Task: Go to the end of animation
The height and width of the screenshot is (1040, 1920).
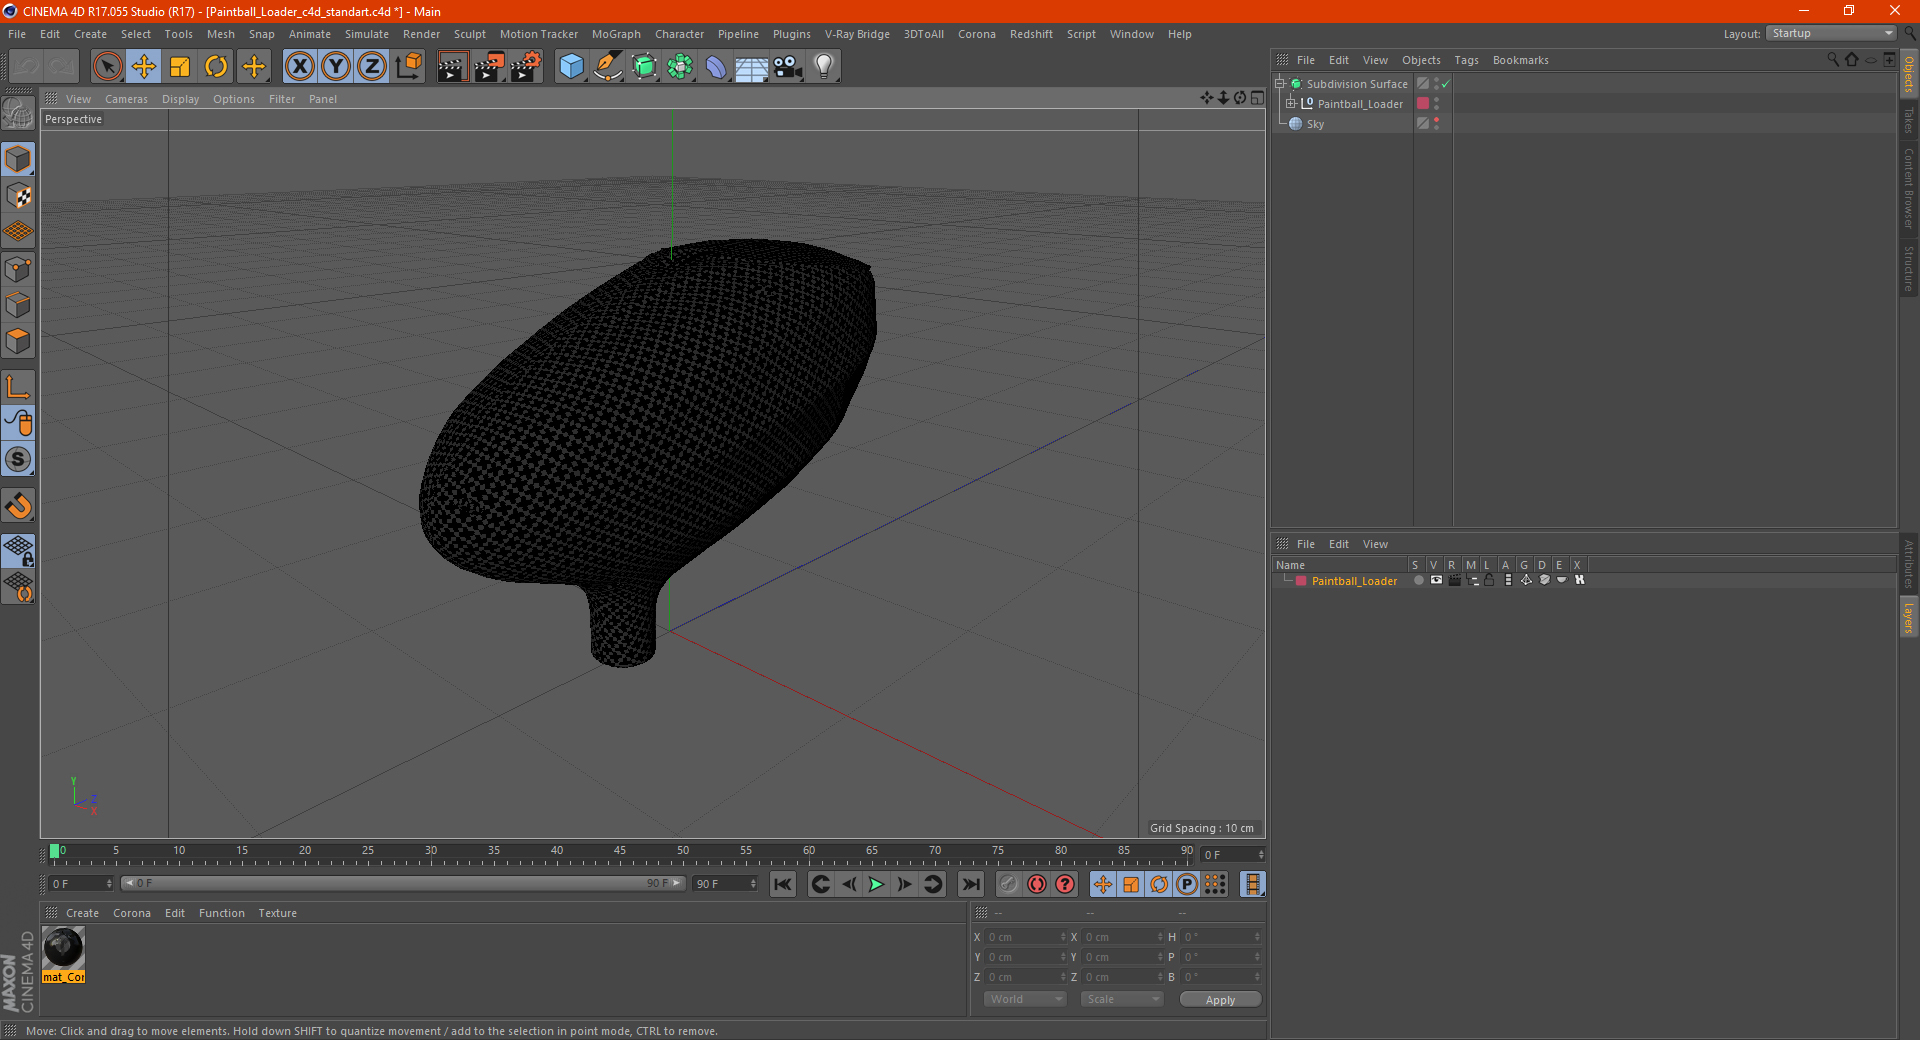Action: [x=970, y=884]
